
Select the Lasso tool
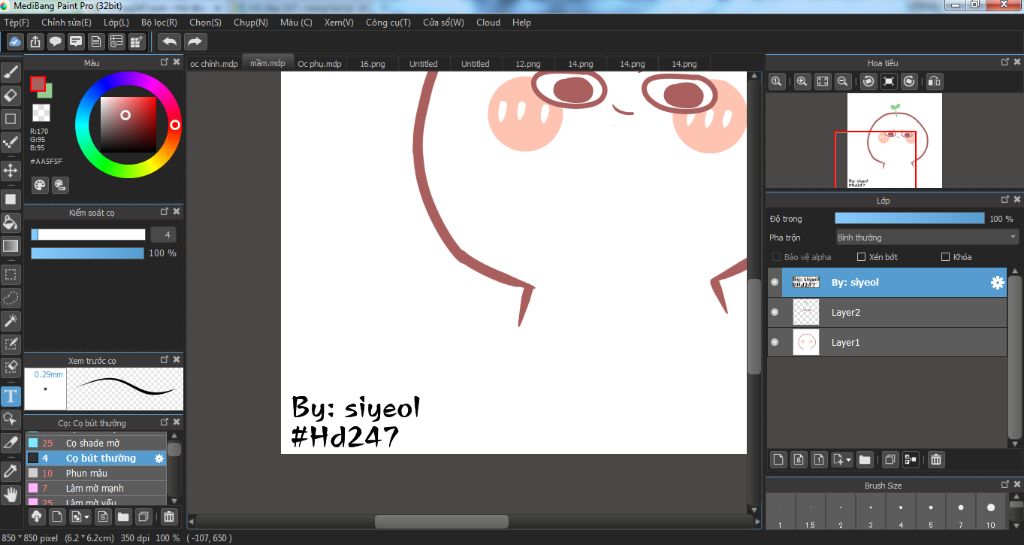[x=10, y=298]
